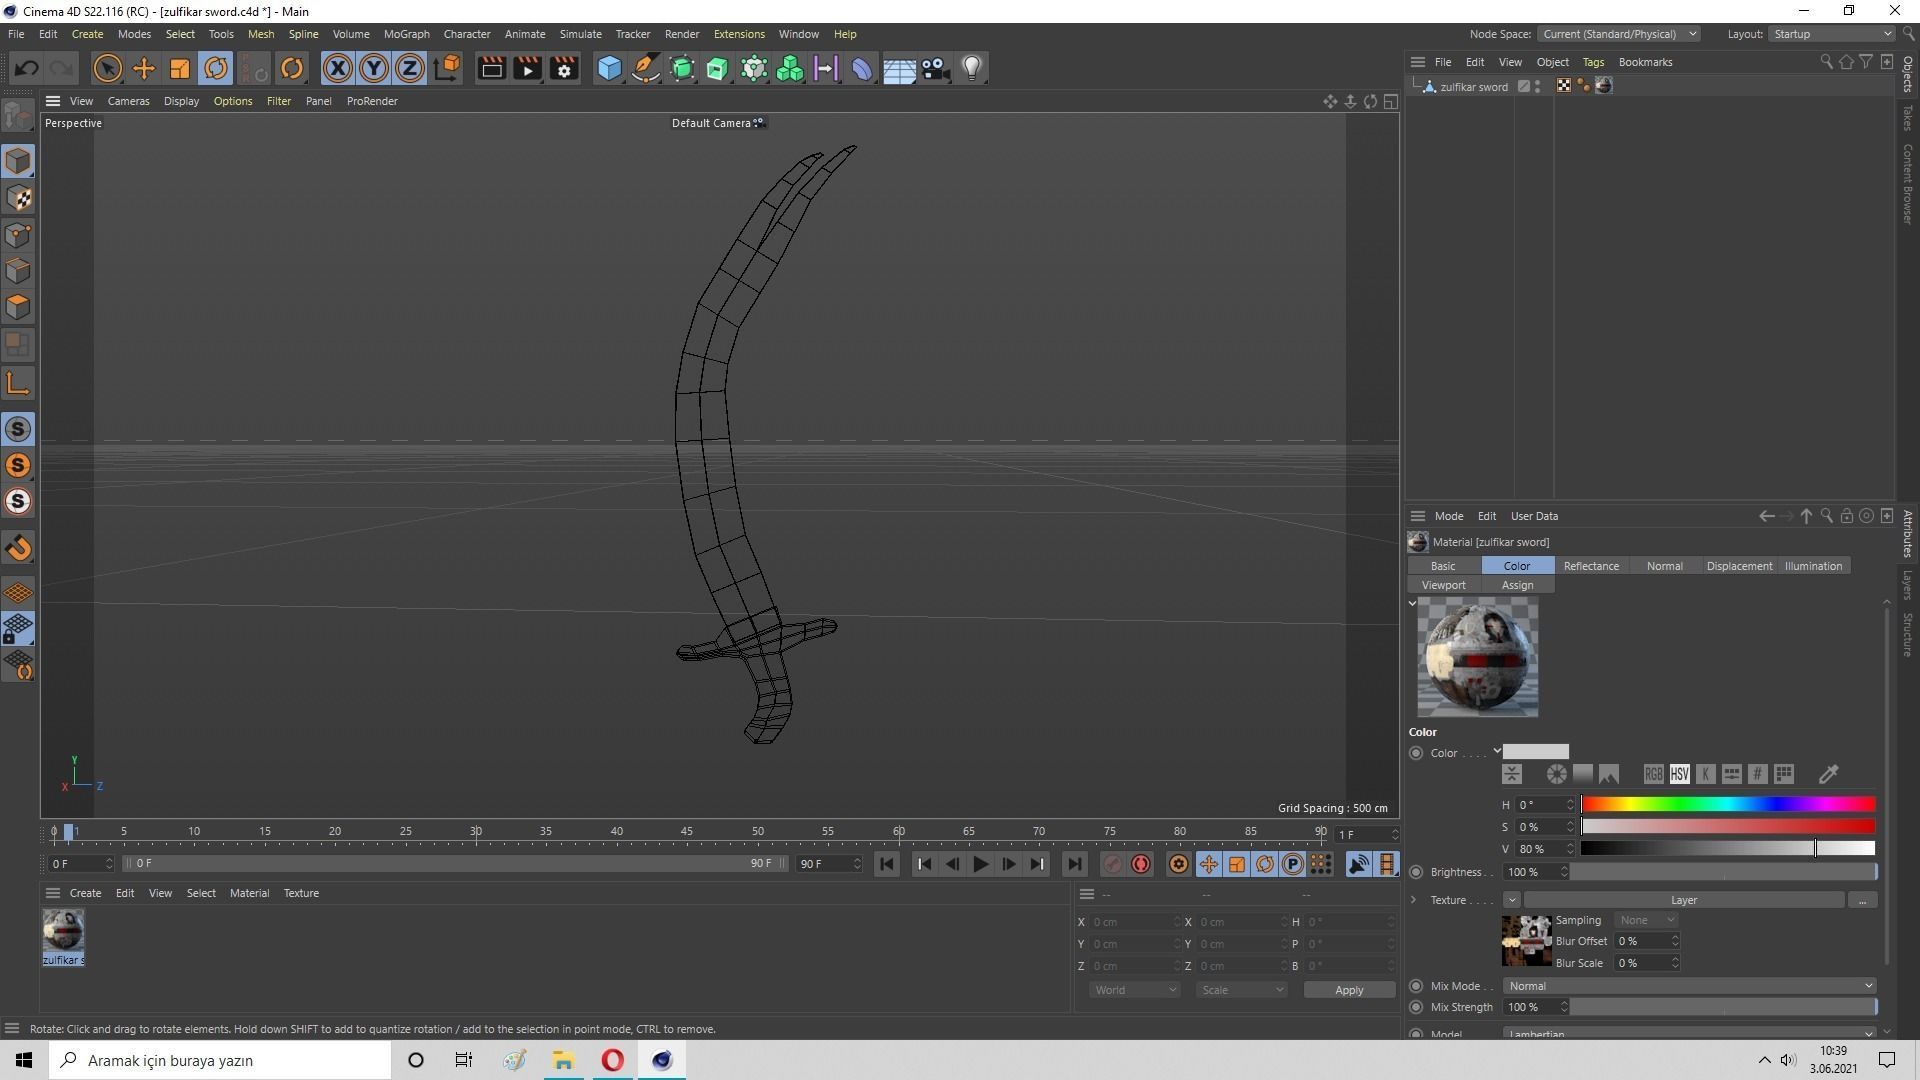
Task: Click the gray Color swatch
Action: (1536, 752)
